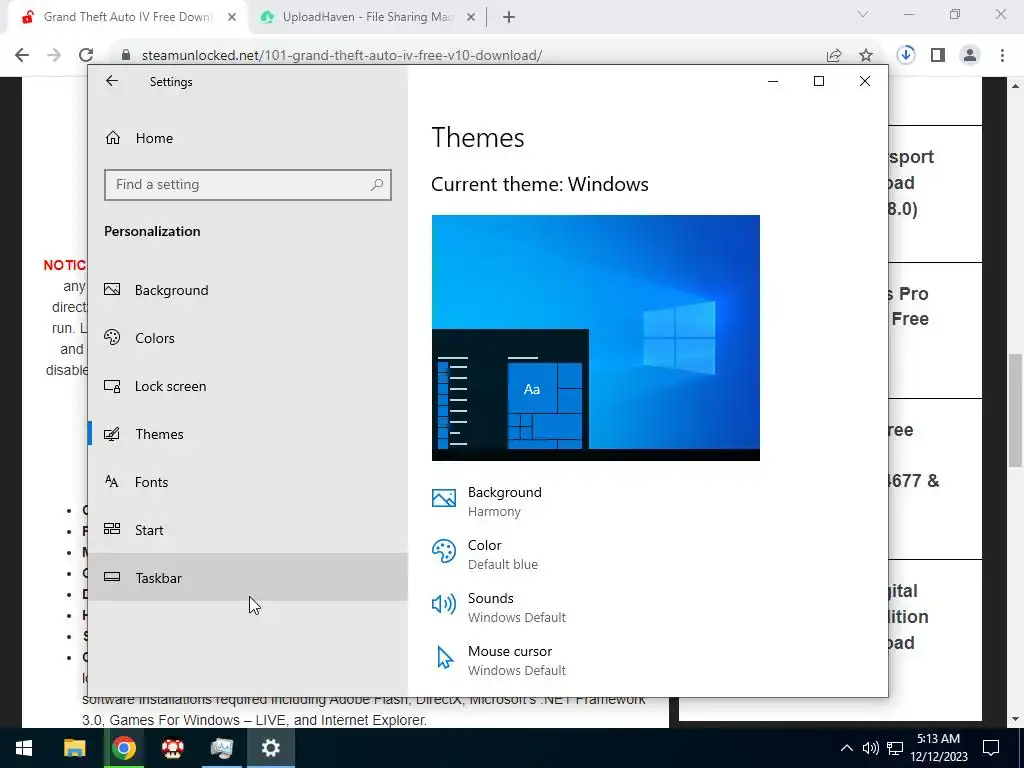This screenshot has height=768, width=1024.
Task: Go back using the Settings back arrow
Action: coord(112,81)
